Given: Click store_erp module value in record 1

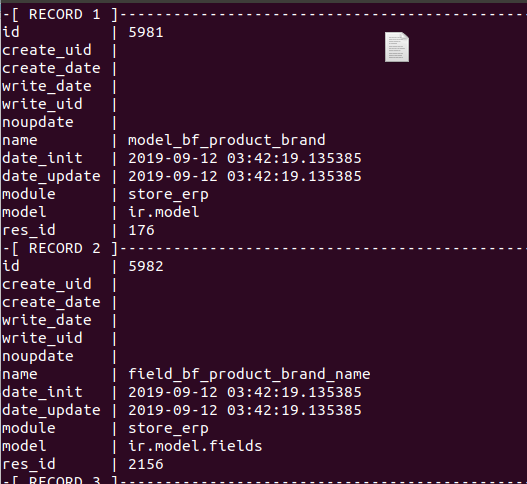Looking at the screenshot, I should [168, 195].
